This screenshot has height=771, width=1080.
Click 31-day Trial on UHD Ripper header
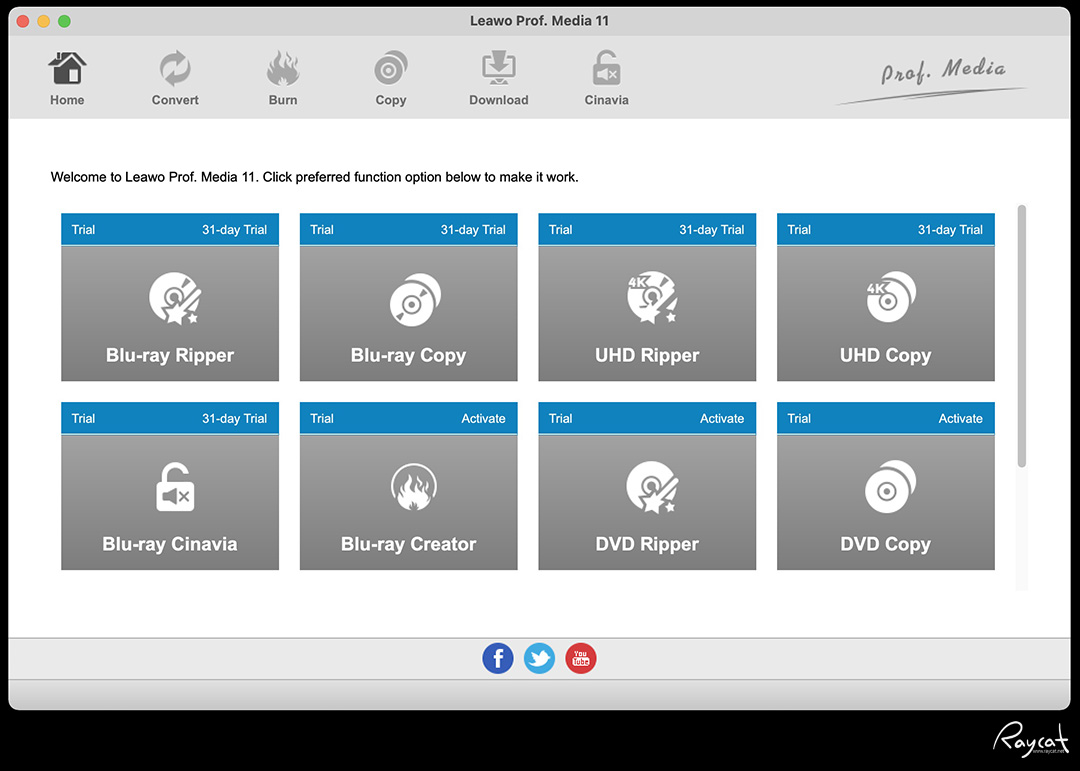pyautogui.click(x=712, y=229)
